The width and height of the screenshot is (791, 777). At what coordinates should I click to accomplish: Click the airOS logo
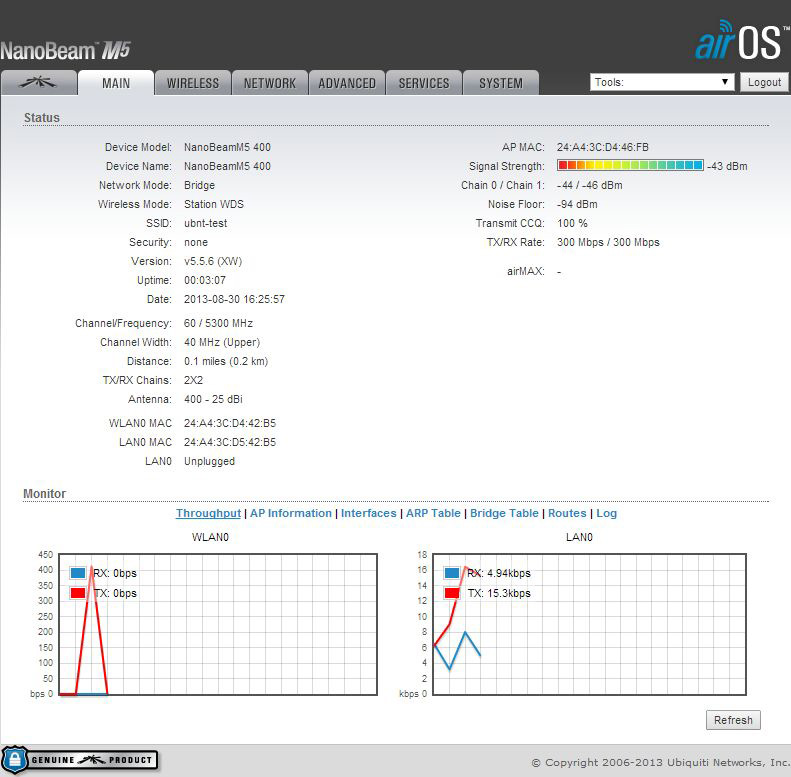pos(742,40)
